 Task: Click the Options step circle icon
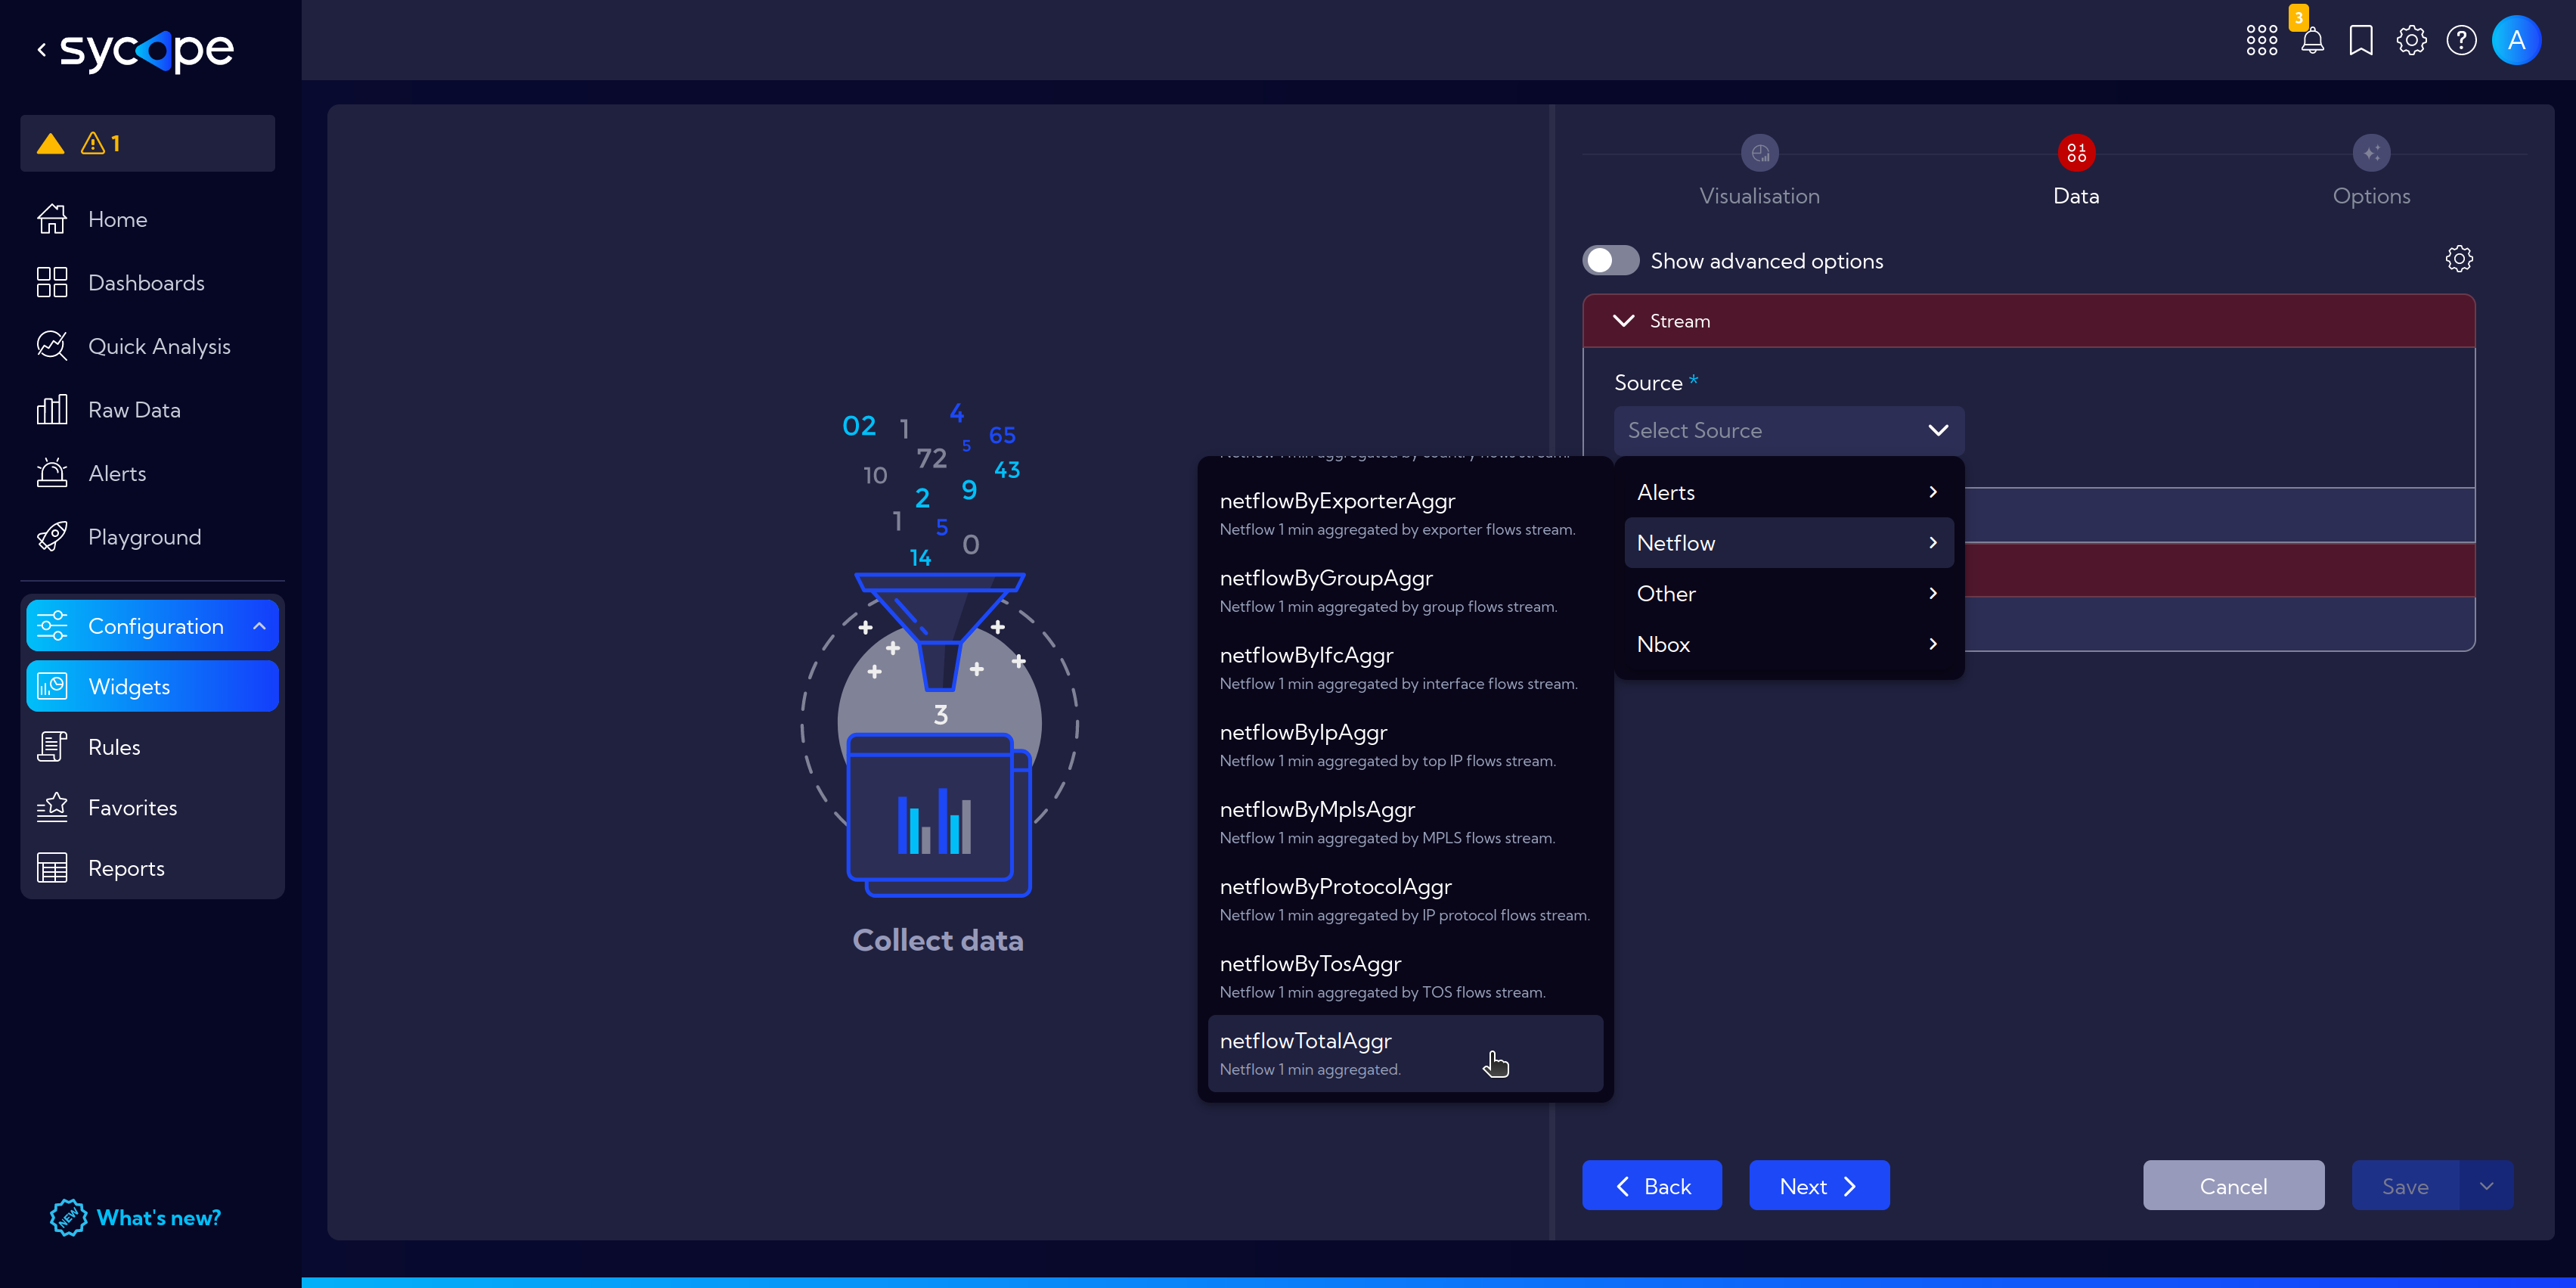pyautogui.click(x=2371, y=153)
